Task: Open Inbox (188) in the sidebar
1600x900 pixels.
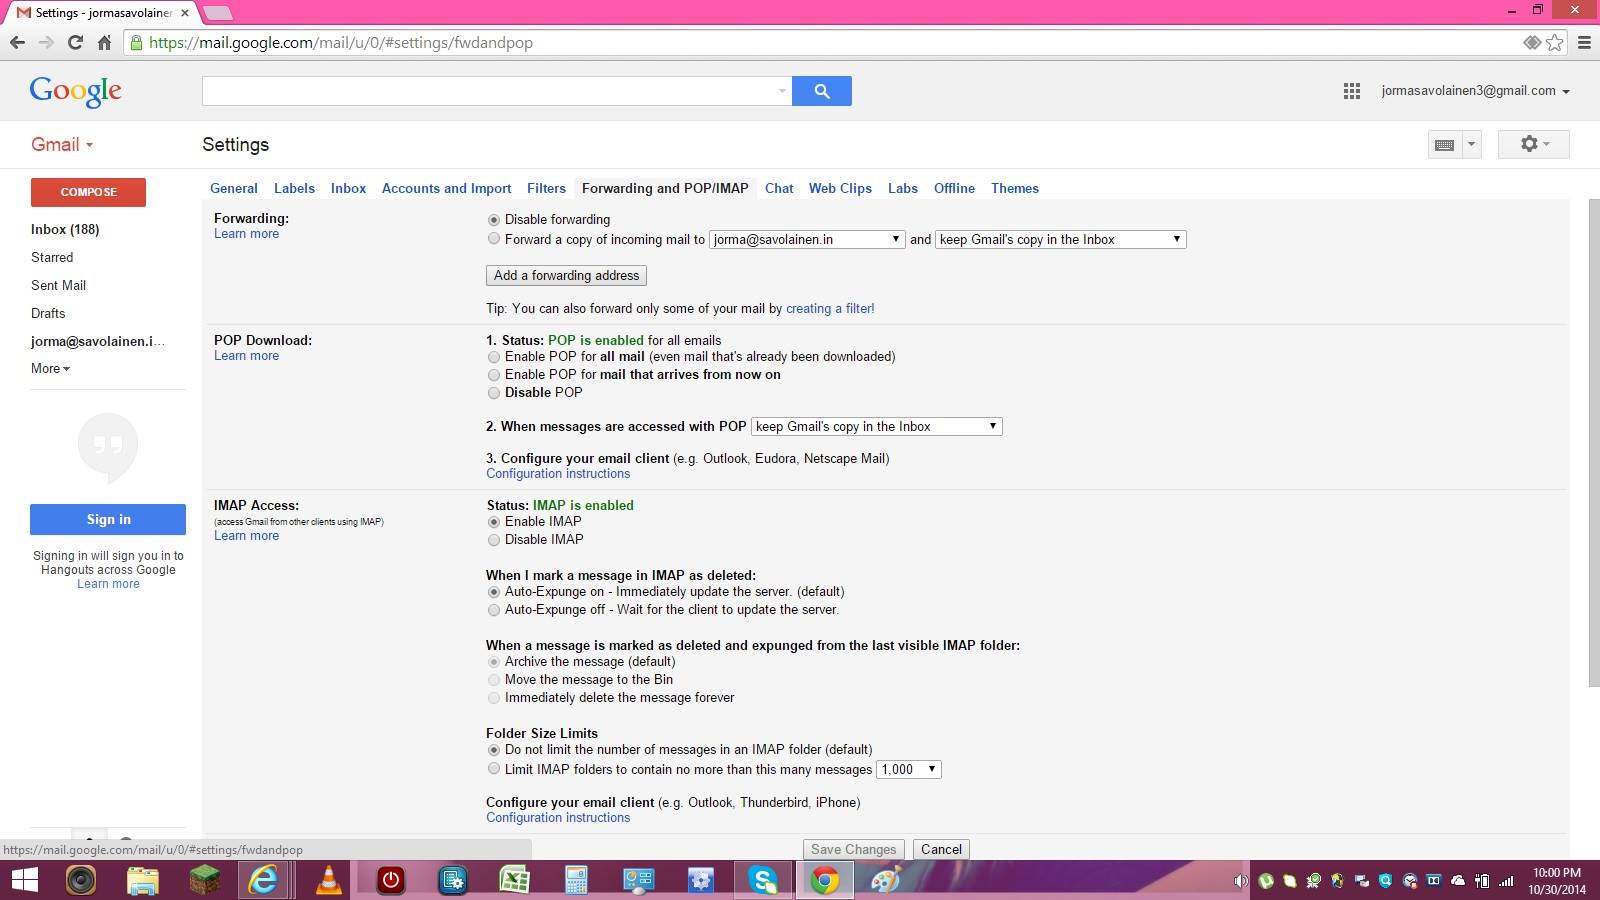Action: tap(65, 229)
